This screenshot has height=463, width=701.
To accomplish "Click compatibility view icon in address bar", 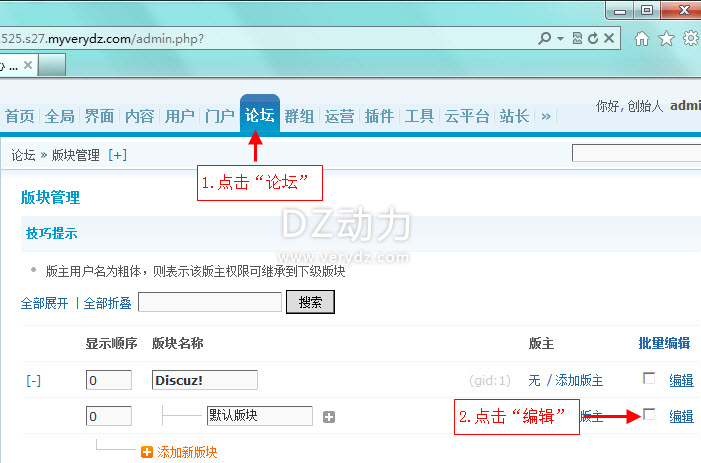I will pos(576,39).
